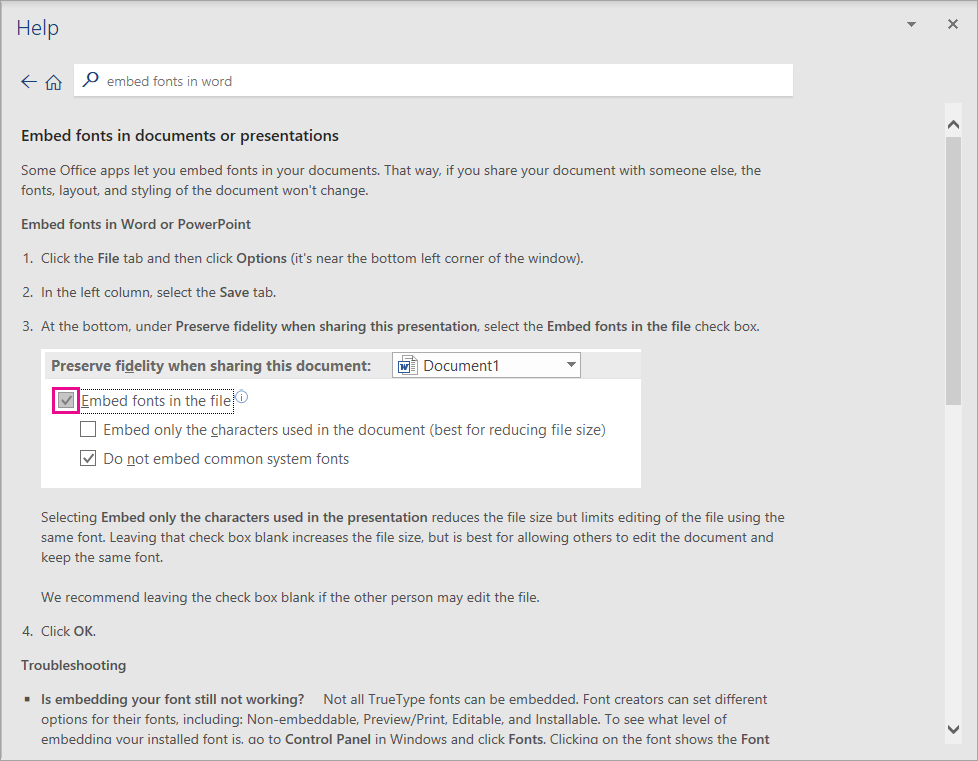Click step 2 'select the Save tab' text

click(216, 293)
